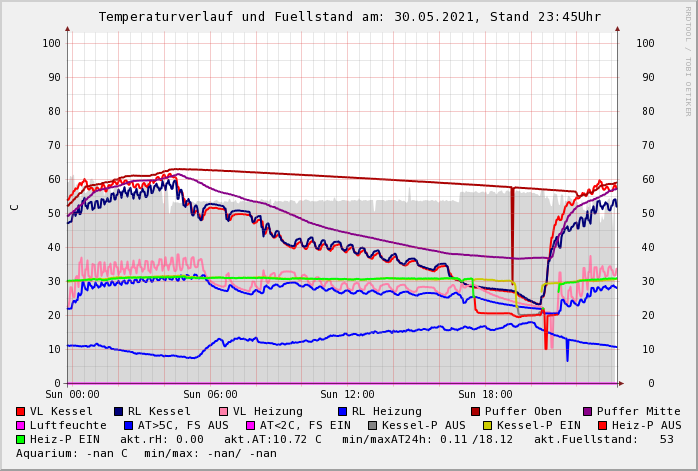Click the Sun 06:00 time axis label
This screenshot has height=471, width=698.
(x=210, y=394)
